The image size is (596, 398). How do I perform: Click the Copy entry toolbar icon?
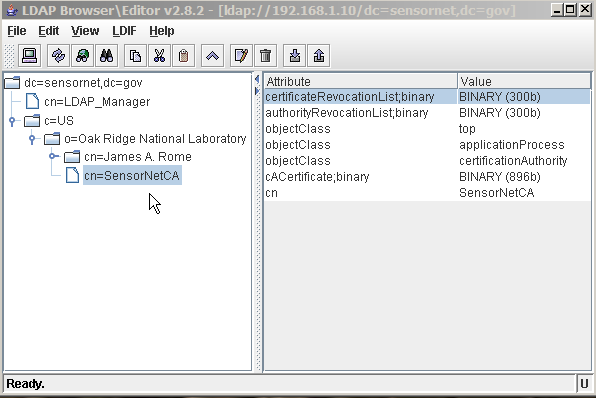tap(135, 56)
